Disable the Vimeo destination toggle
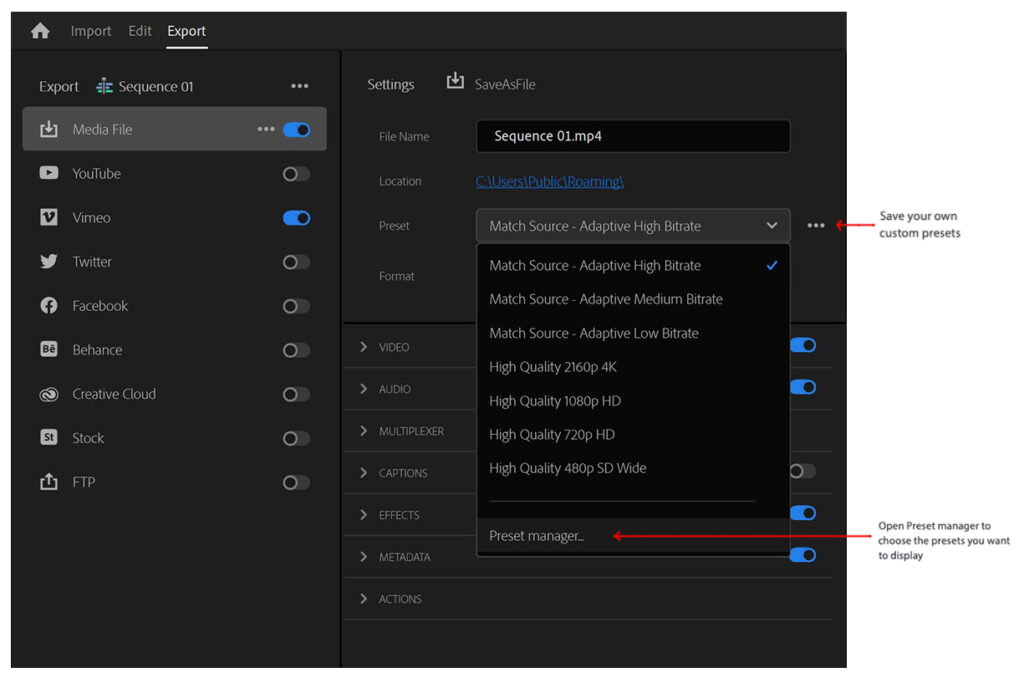 [x=296, y=218]
